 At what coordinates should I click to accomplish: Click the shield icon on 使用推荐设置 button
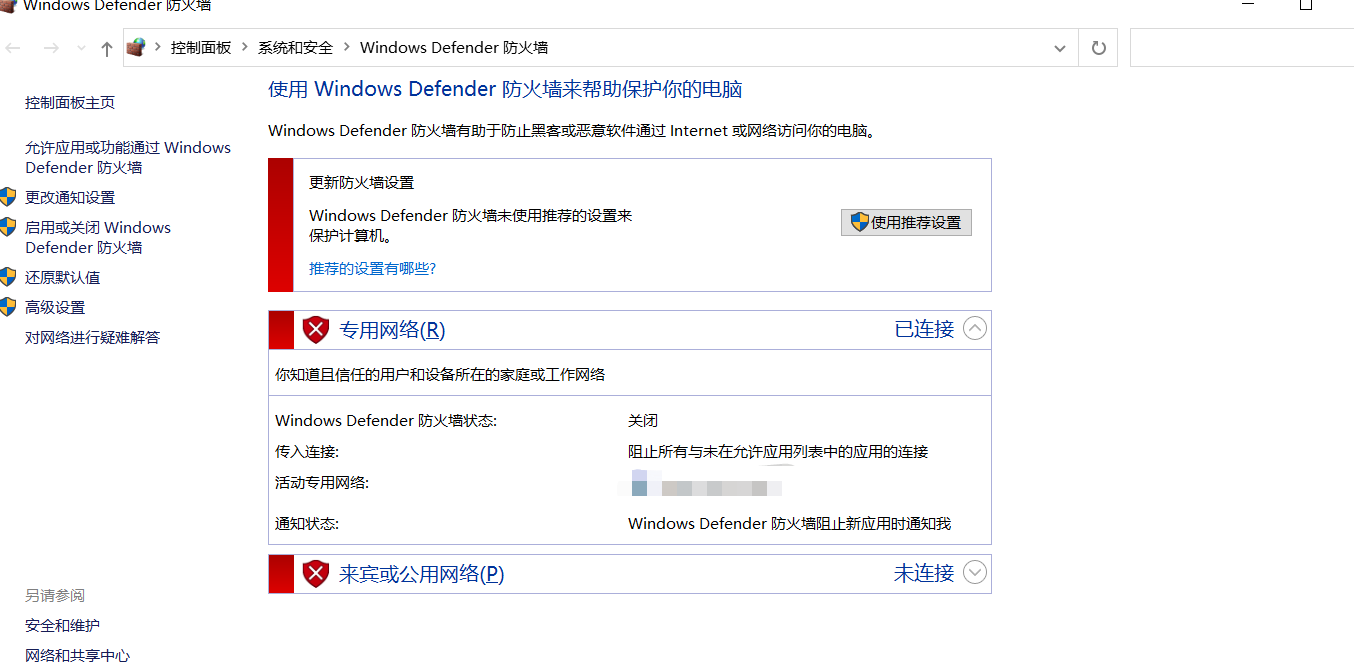coord(858,222)
